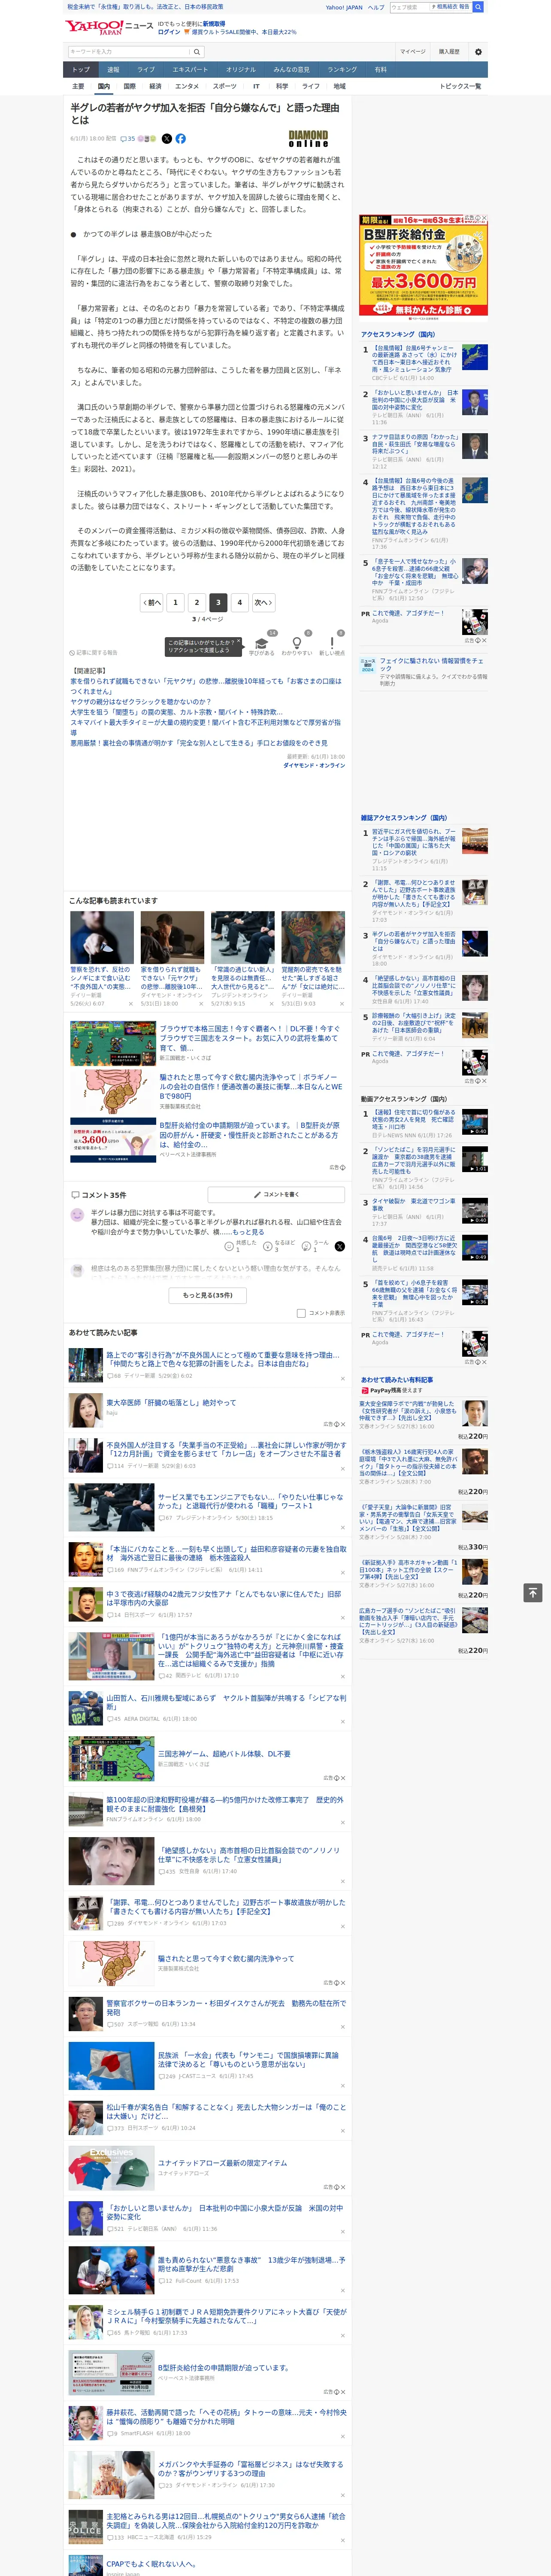Open the article's comment count icon

tap(128, 139)
